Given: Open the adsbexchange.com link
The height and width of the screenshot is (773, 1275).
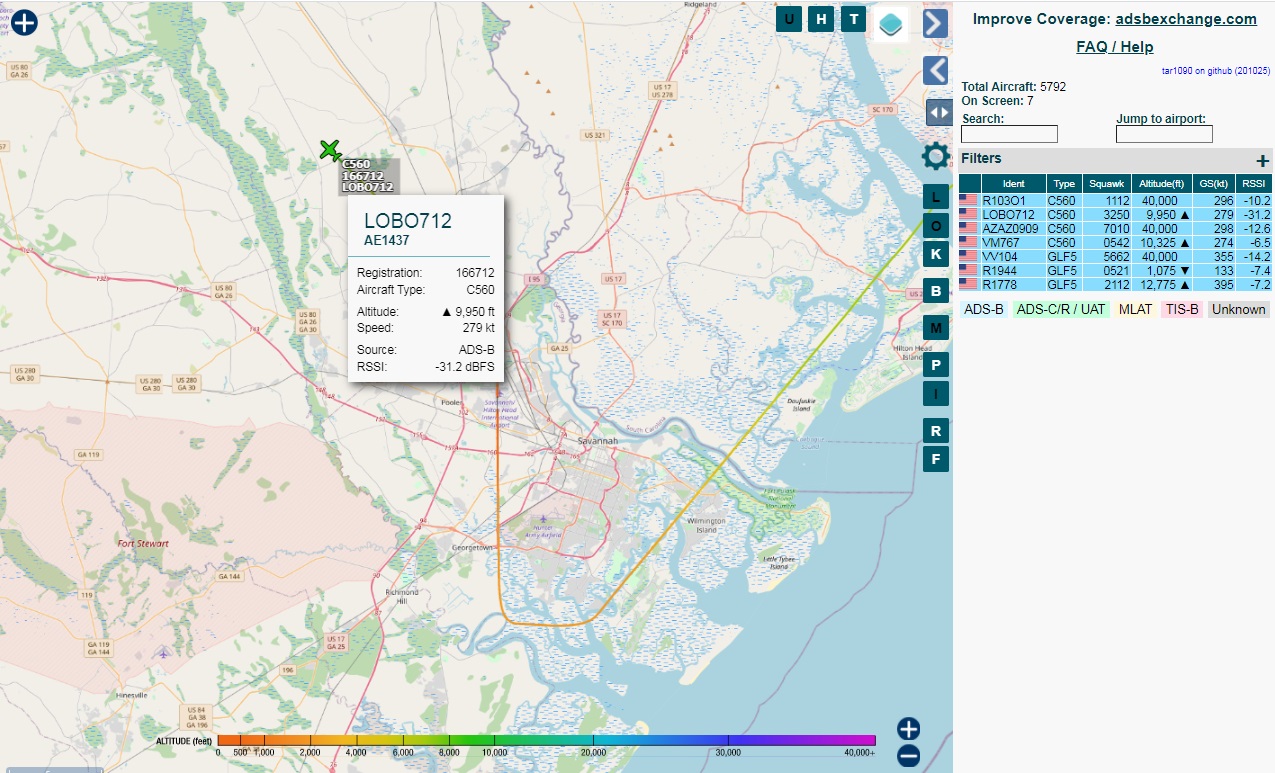Looking at the screenshot, I should [1186, 19].
